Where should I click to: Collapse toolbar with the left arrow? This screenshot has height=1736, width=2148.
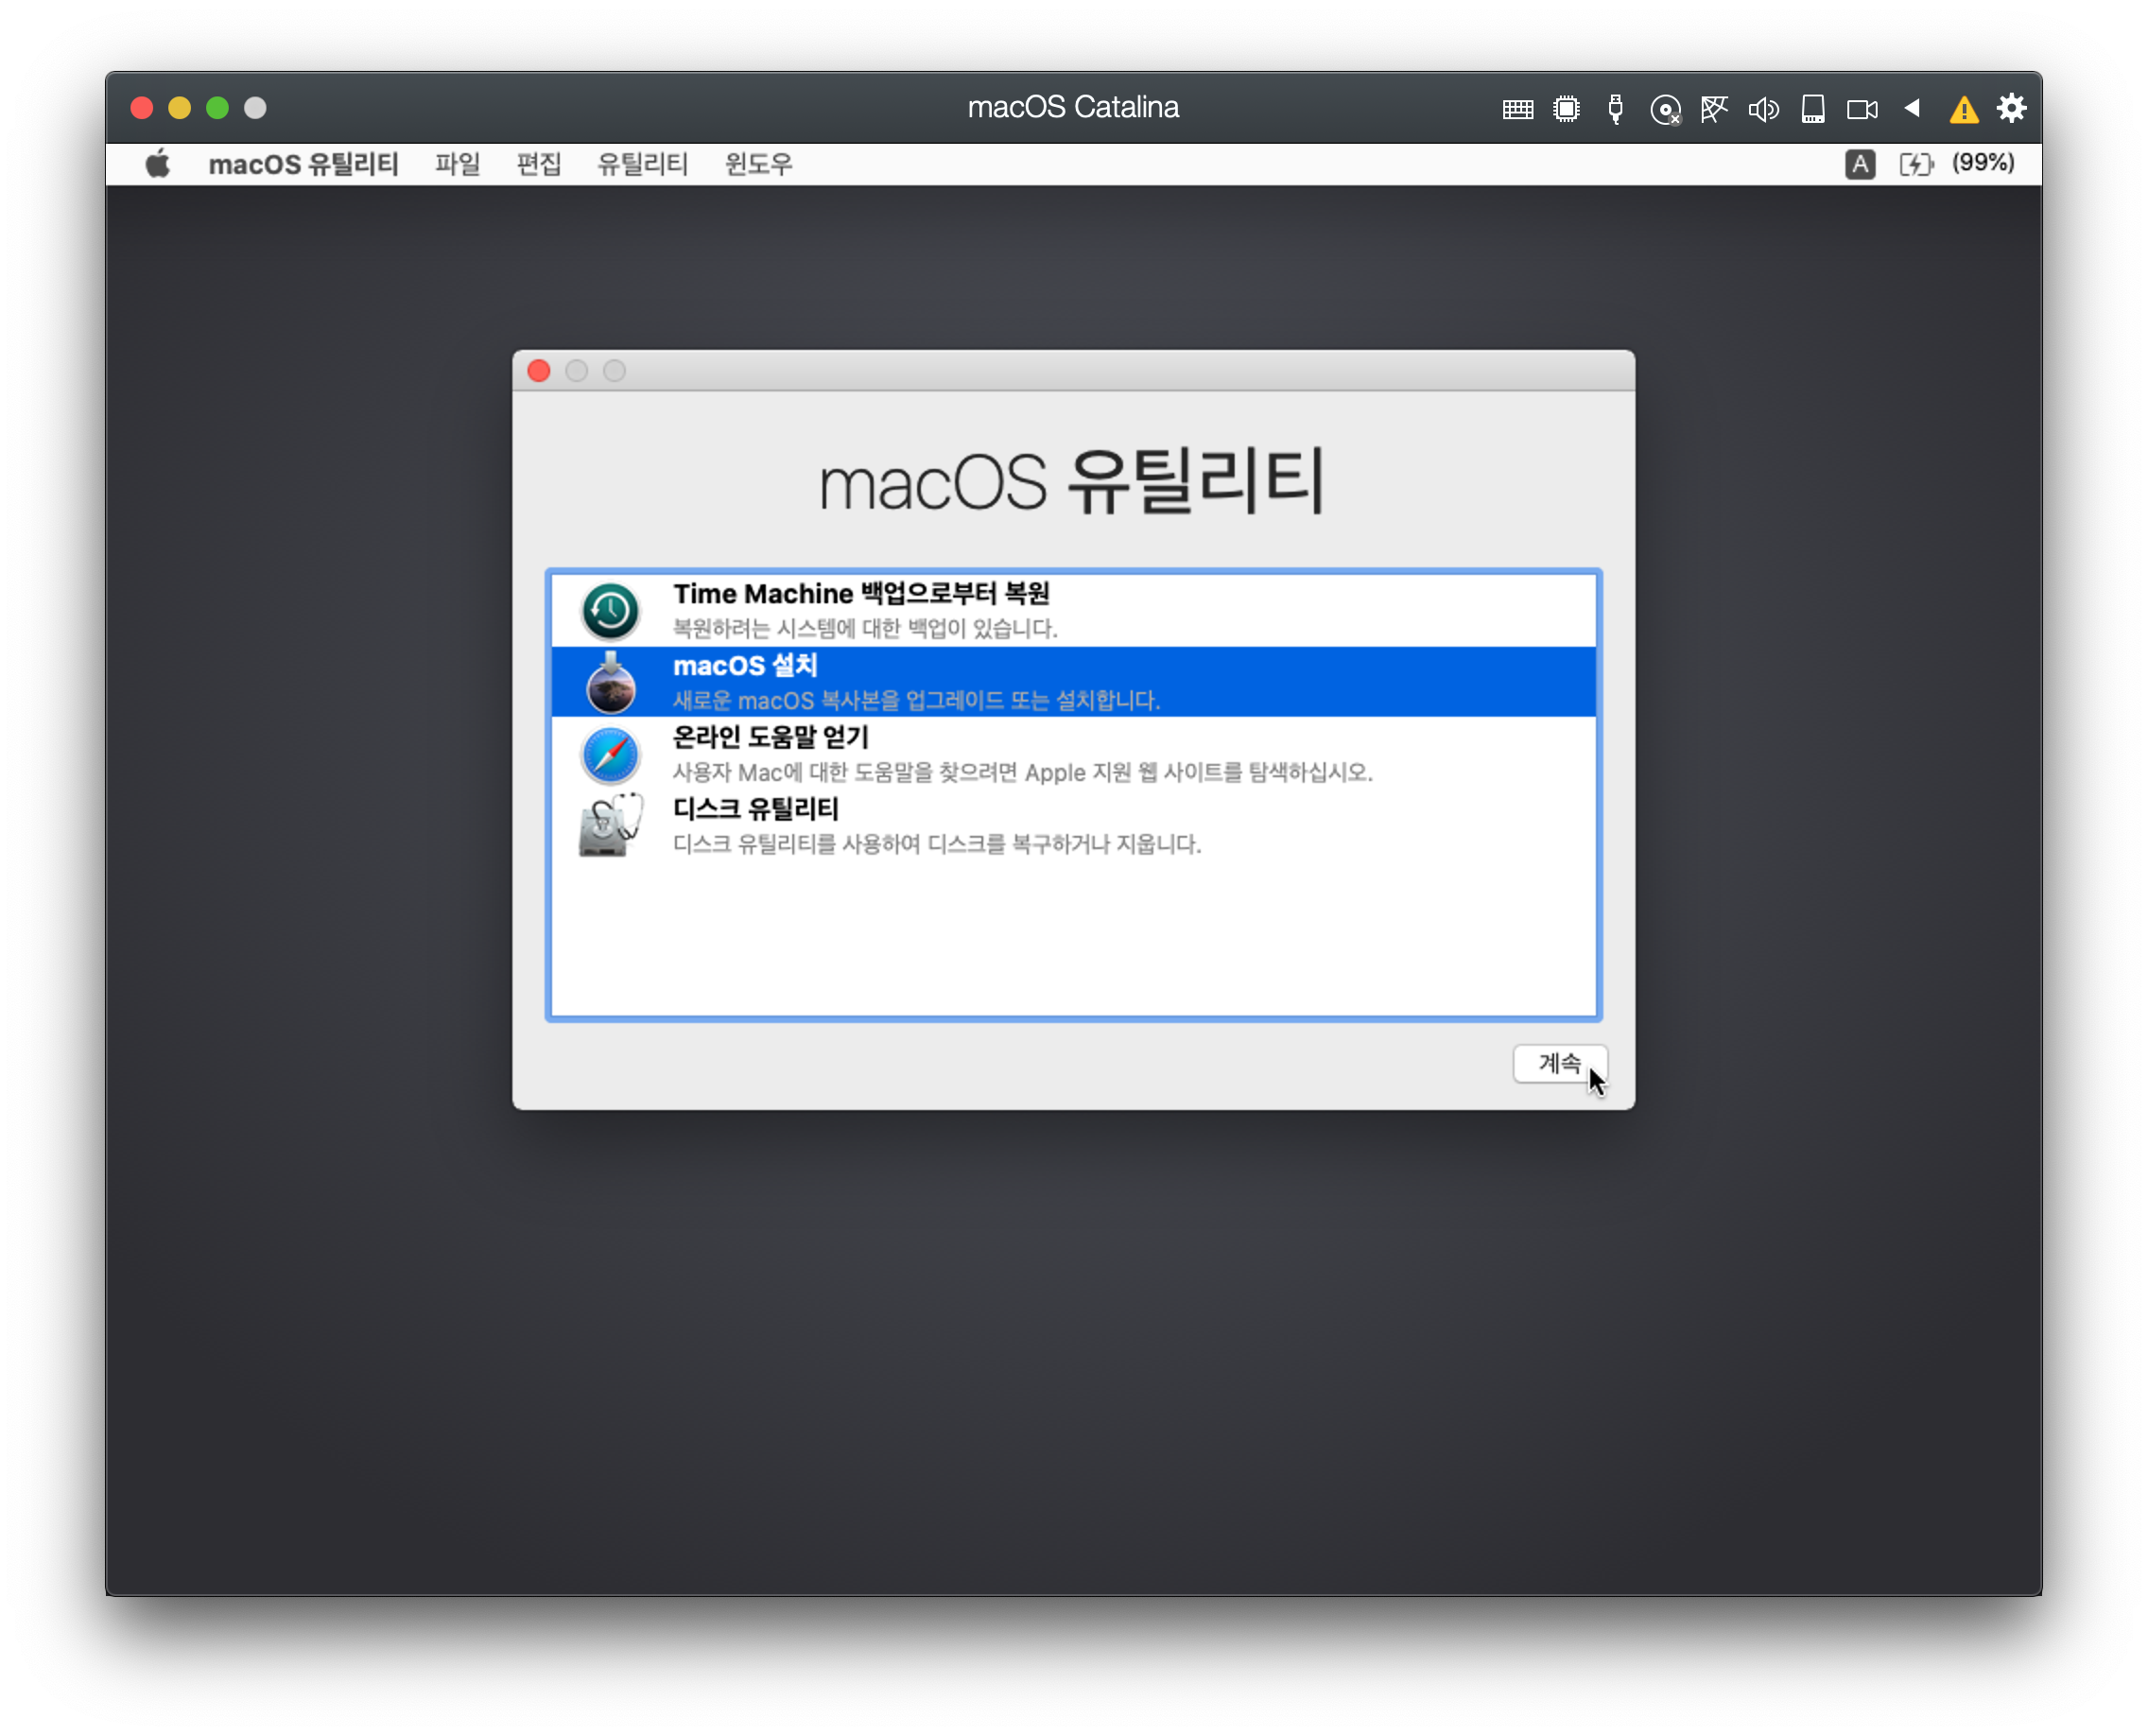(x=1912, y=108)
